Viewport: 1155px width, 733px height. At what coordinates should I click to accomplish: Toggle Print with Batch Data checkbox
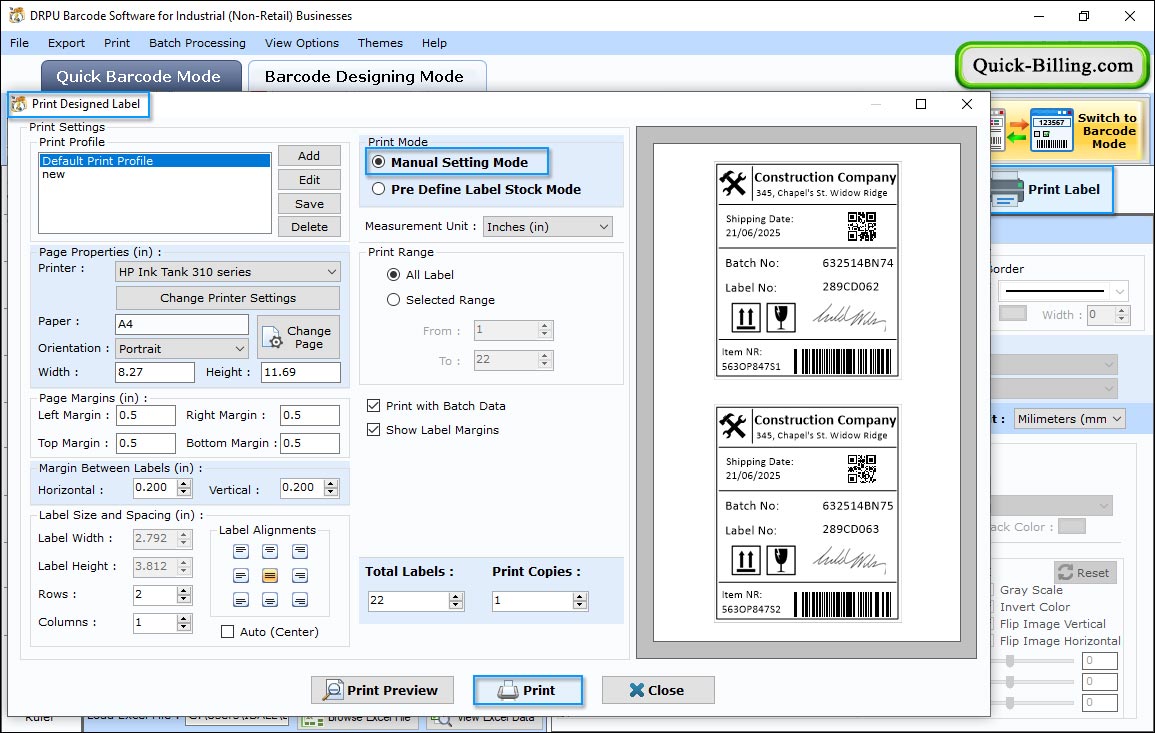[373, 406]
